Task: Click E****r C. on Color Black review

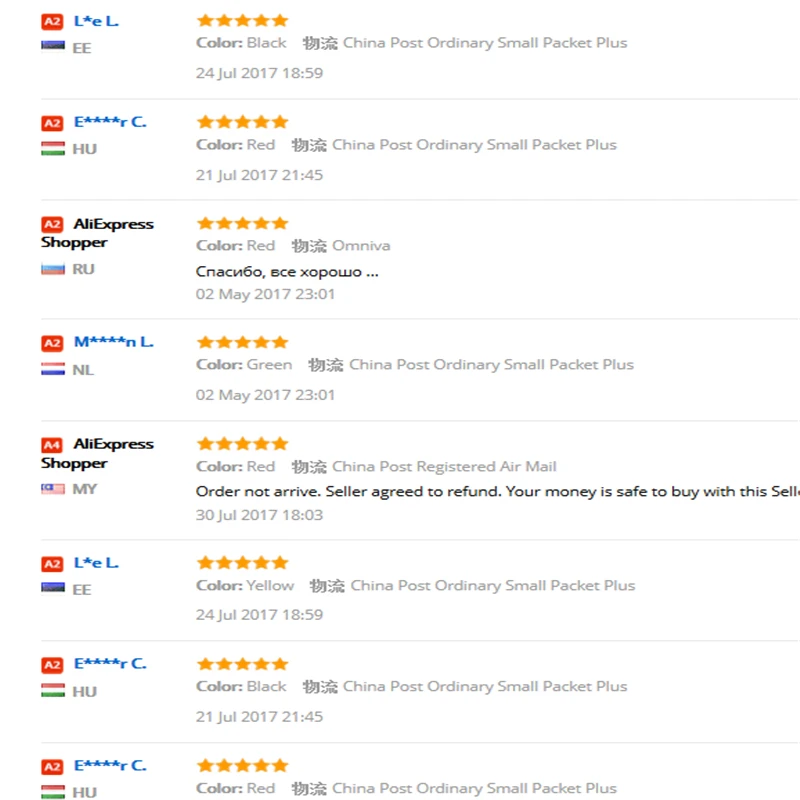Action: pos(110,664)
